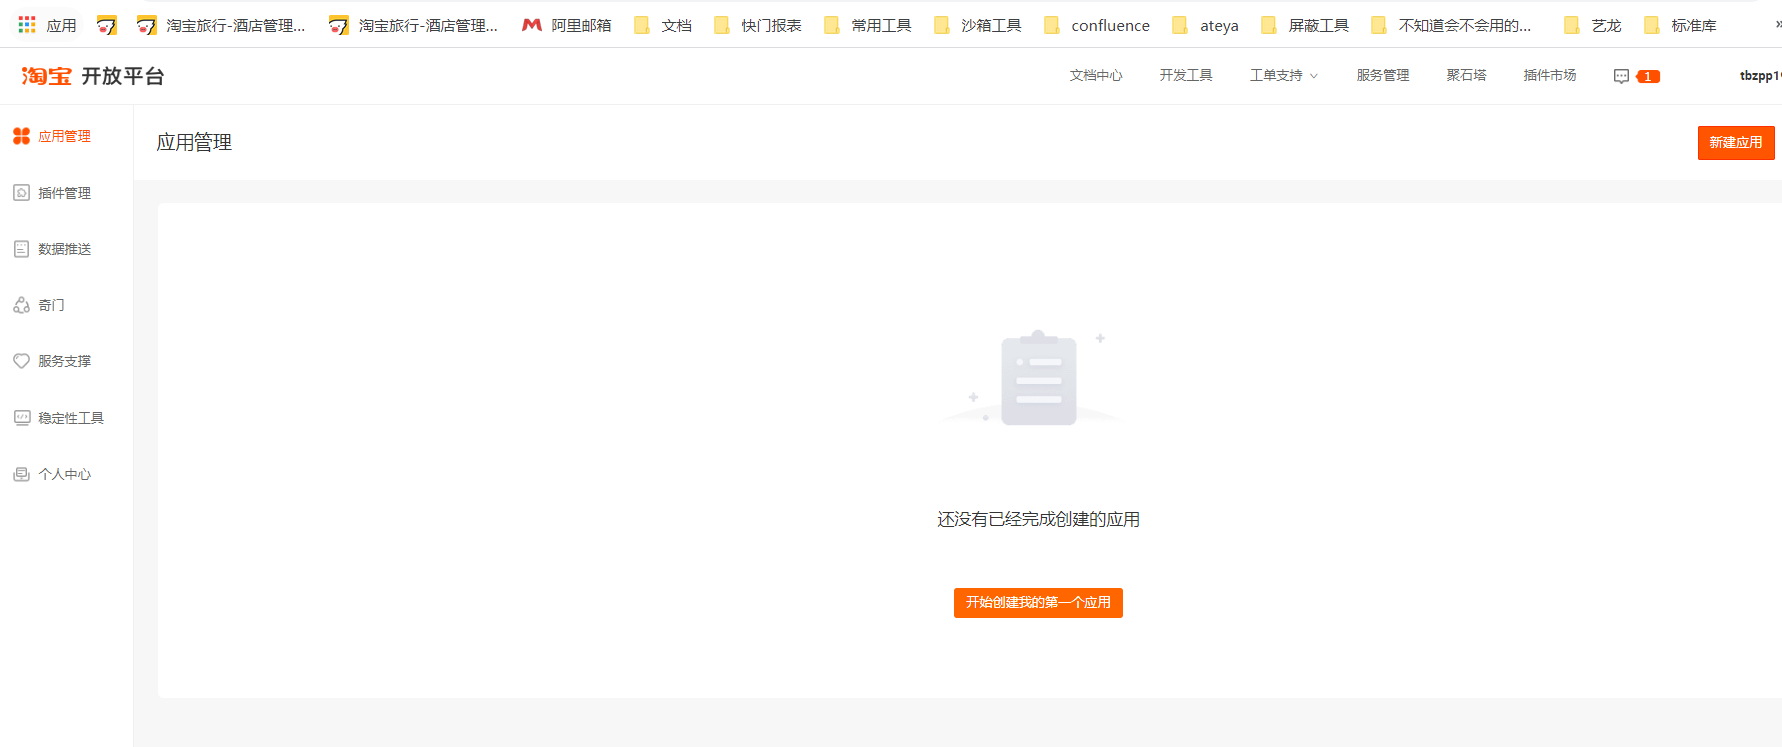Open 开发工具 in the top navigation
The height and width of the screenshot is (747, 1782).
pos(1186,75)
